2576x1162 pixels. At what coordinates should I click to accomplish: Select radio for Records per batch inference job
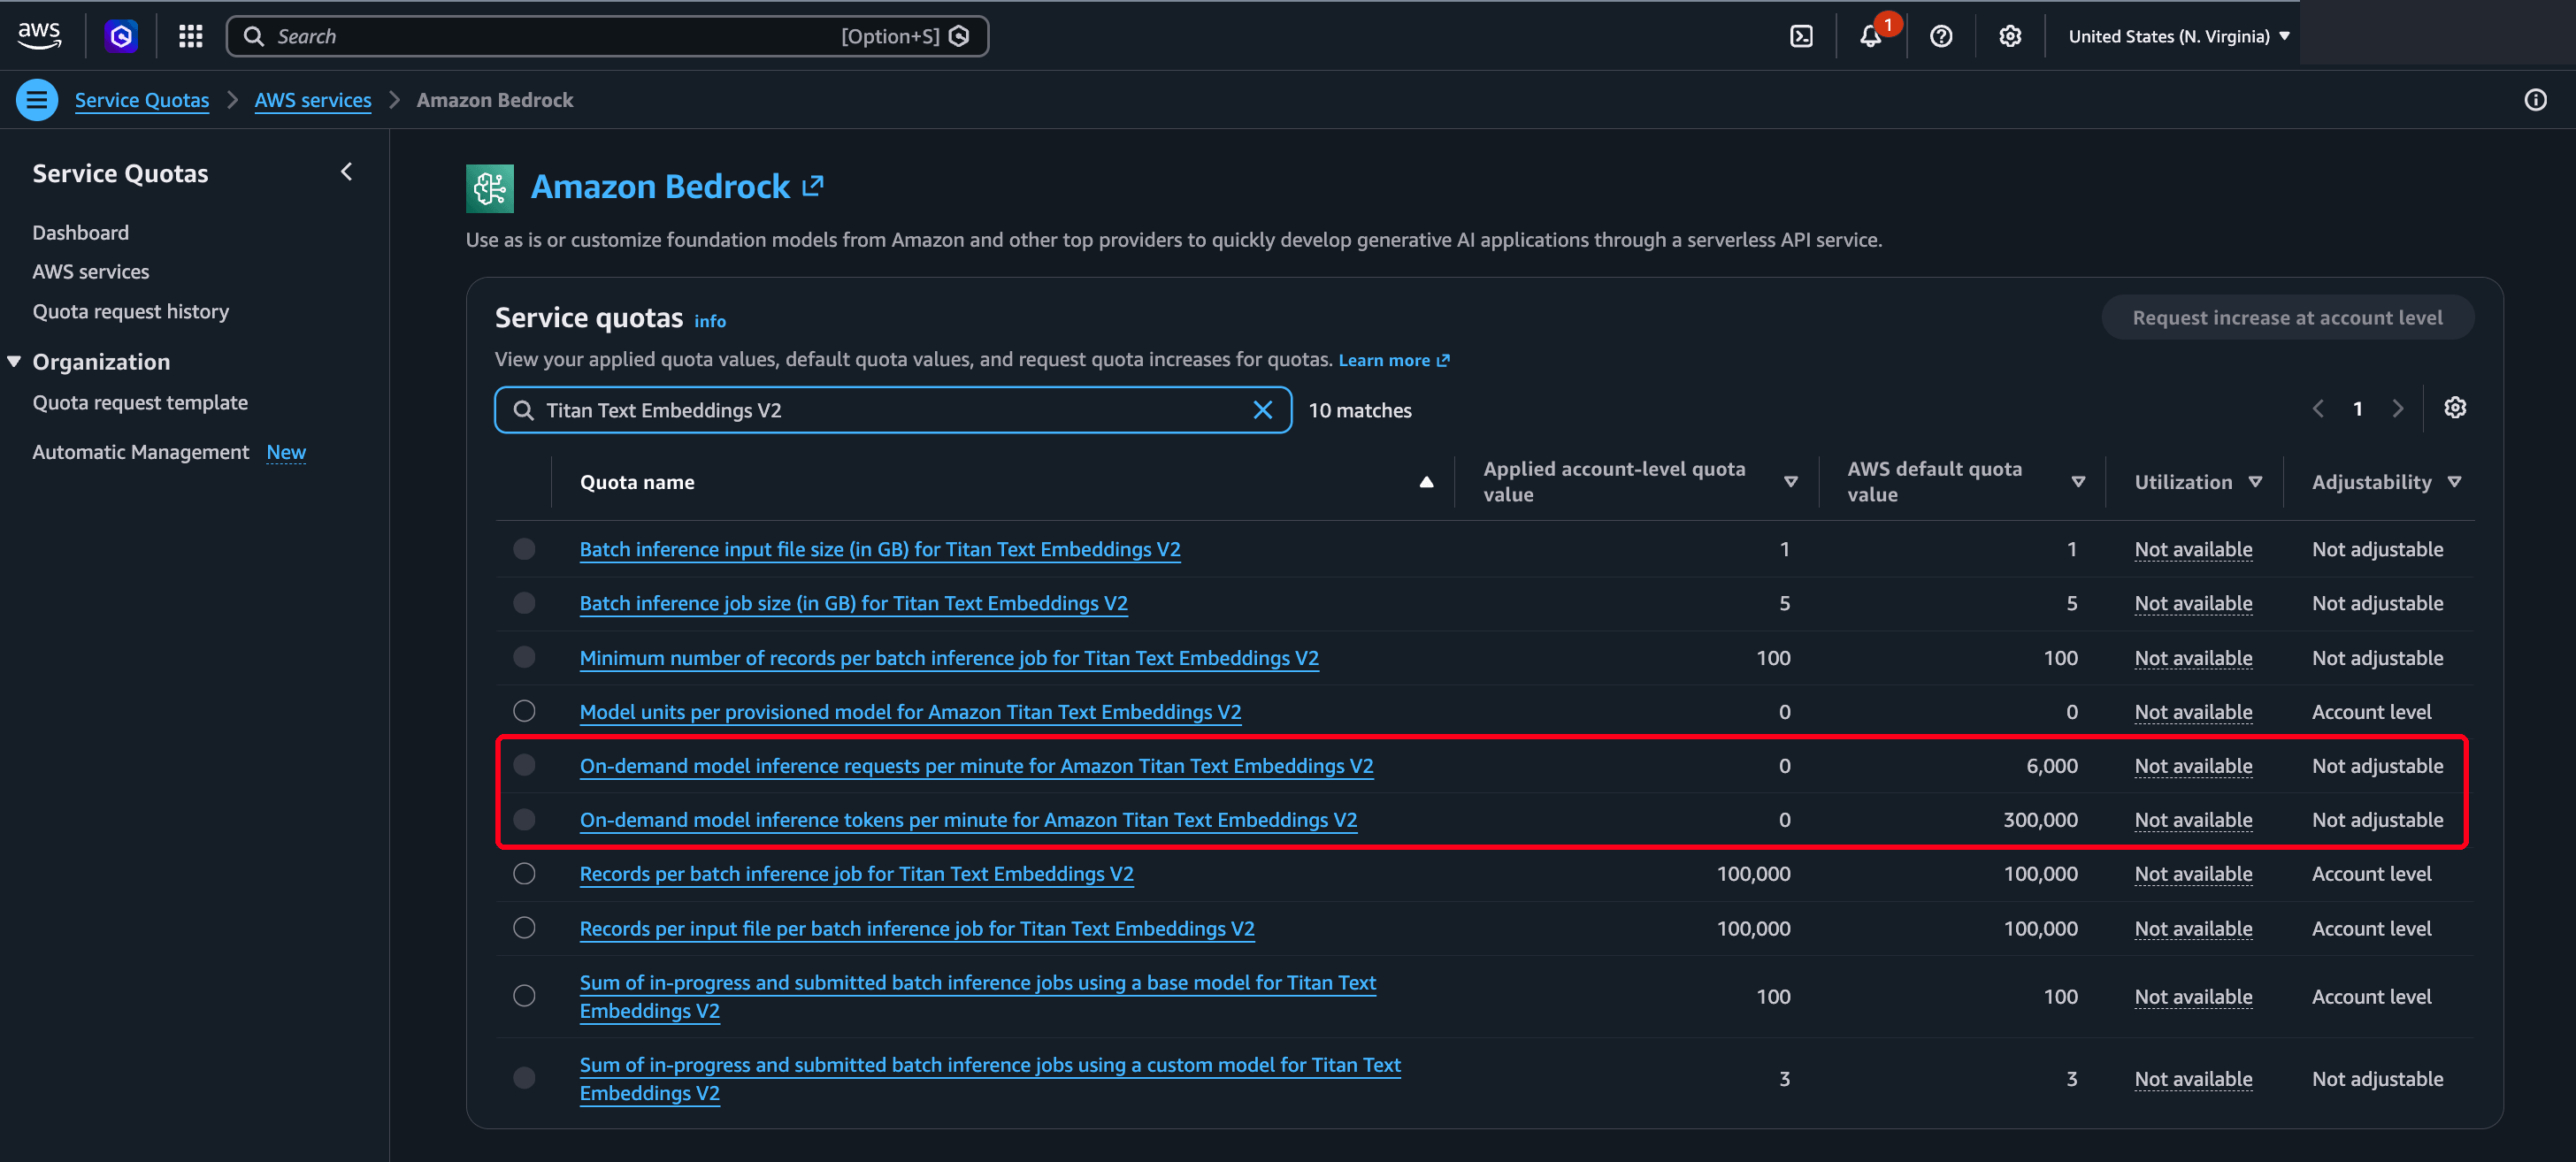click(x=524, y=874)
